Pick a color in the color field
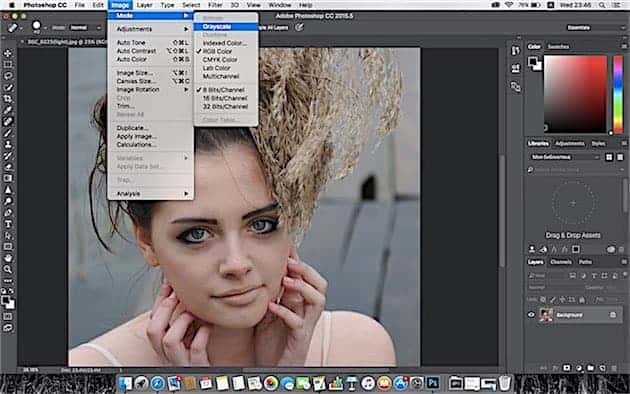Viewport: 630px width, 394px height. coord(575,94)
